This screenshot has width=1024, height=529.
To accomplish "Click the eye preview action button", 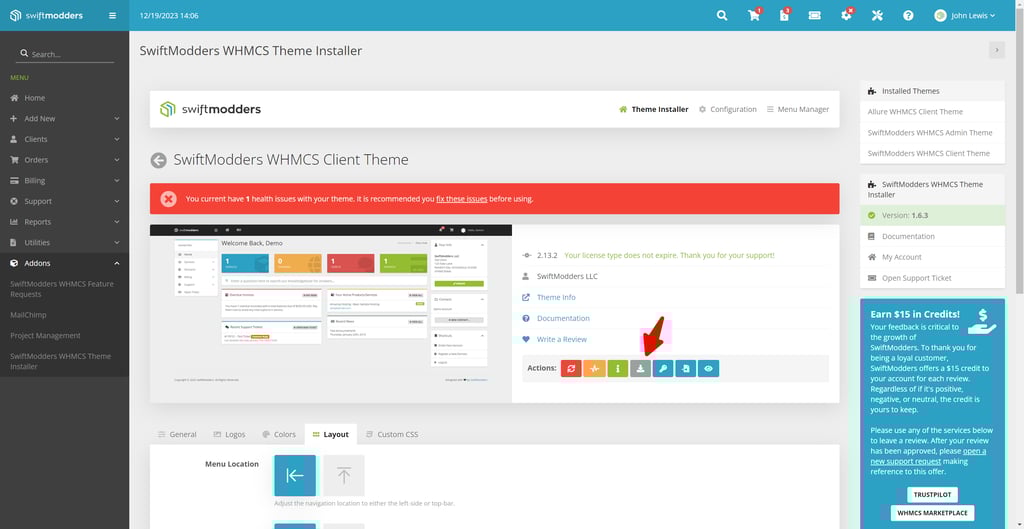I will [708, 368].
